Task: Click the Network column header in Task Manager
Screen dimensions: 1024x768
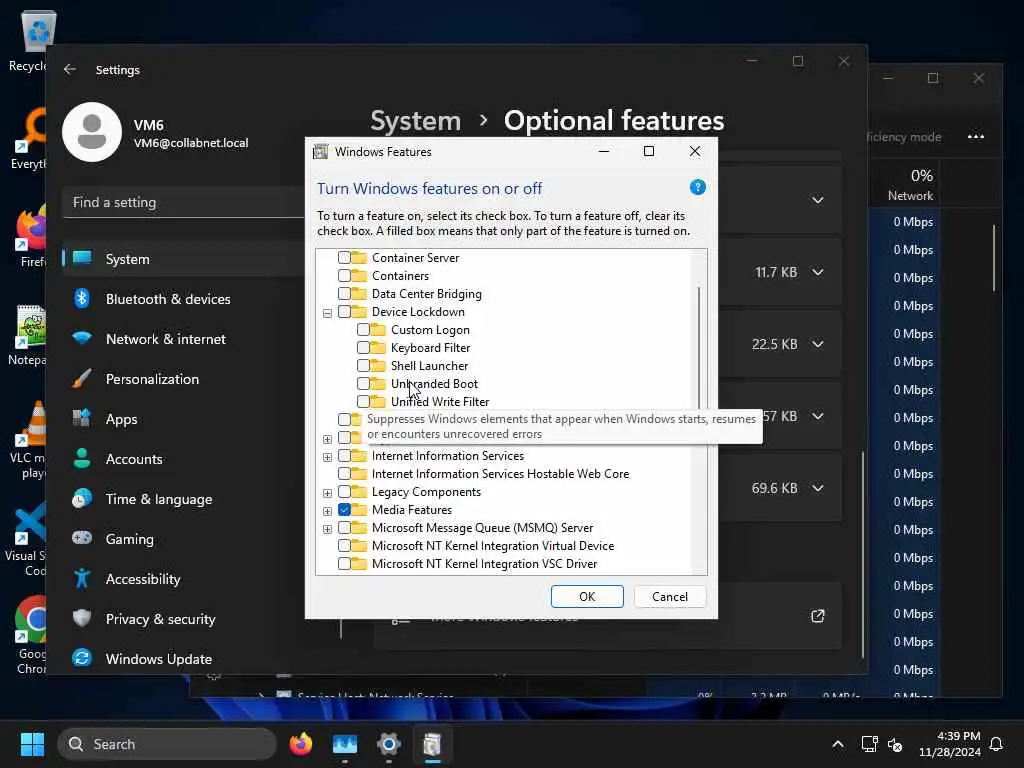Action: tap(910, 185)
